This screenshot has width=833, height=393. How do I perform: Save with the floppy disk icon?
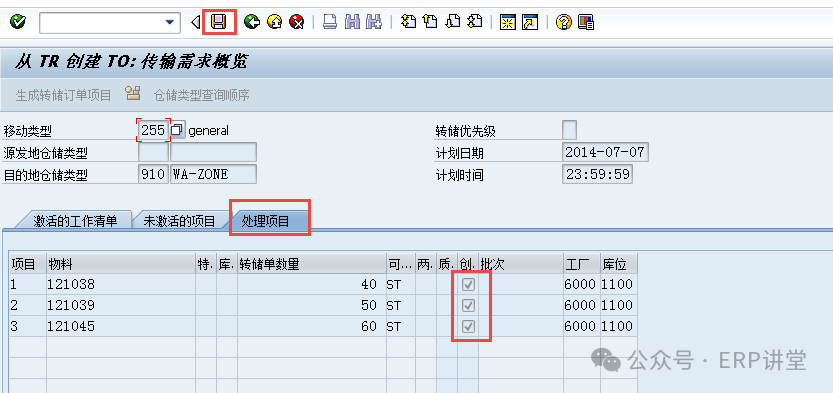coord(219,22)
